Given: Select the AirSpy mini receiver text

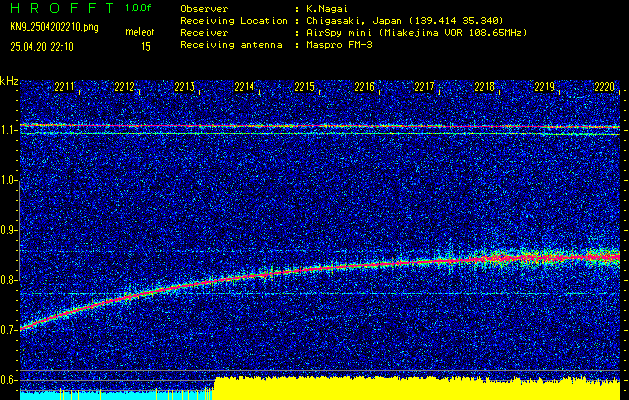Looking at the screenshot, I should click(x=417, y=33).
